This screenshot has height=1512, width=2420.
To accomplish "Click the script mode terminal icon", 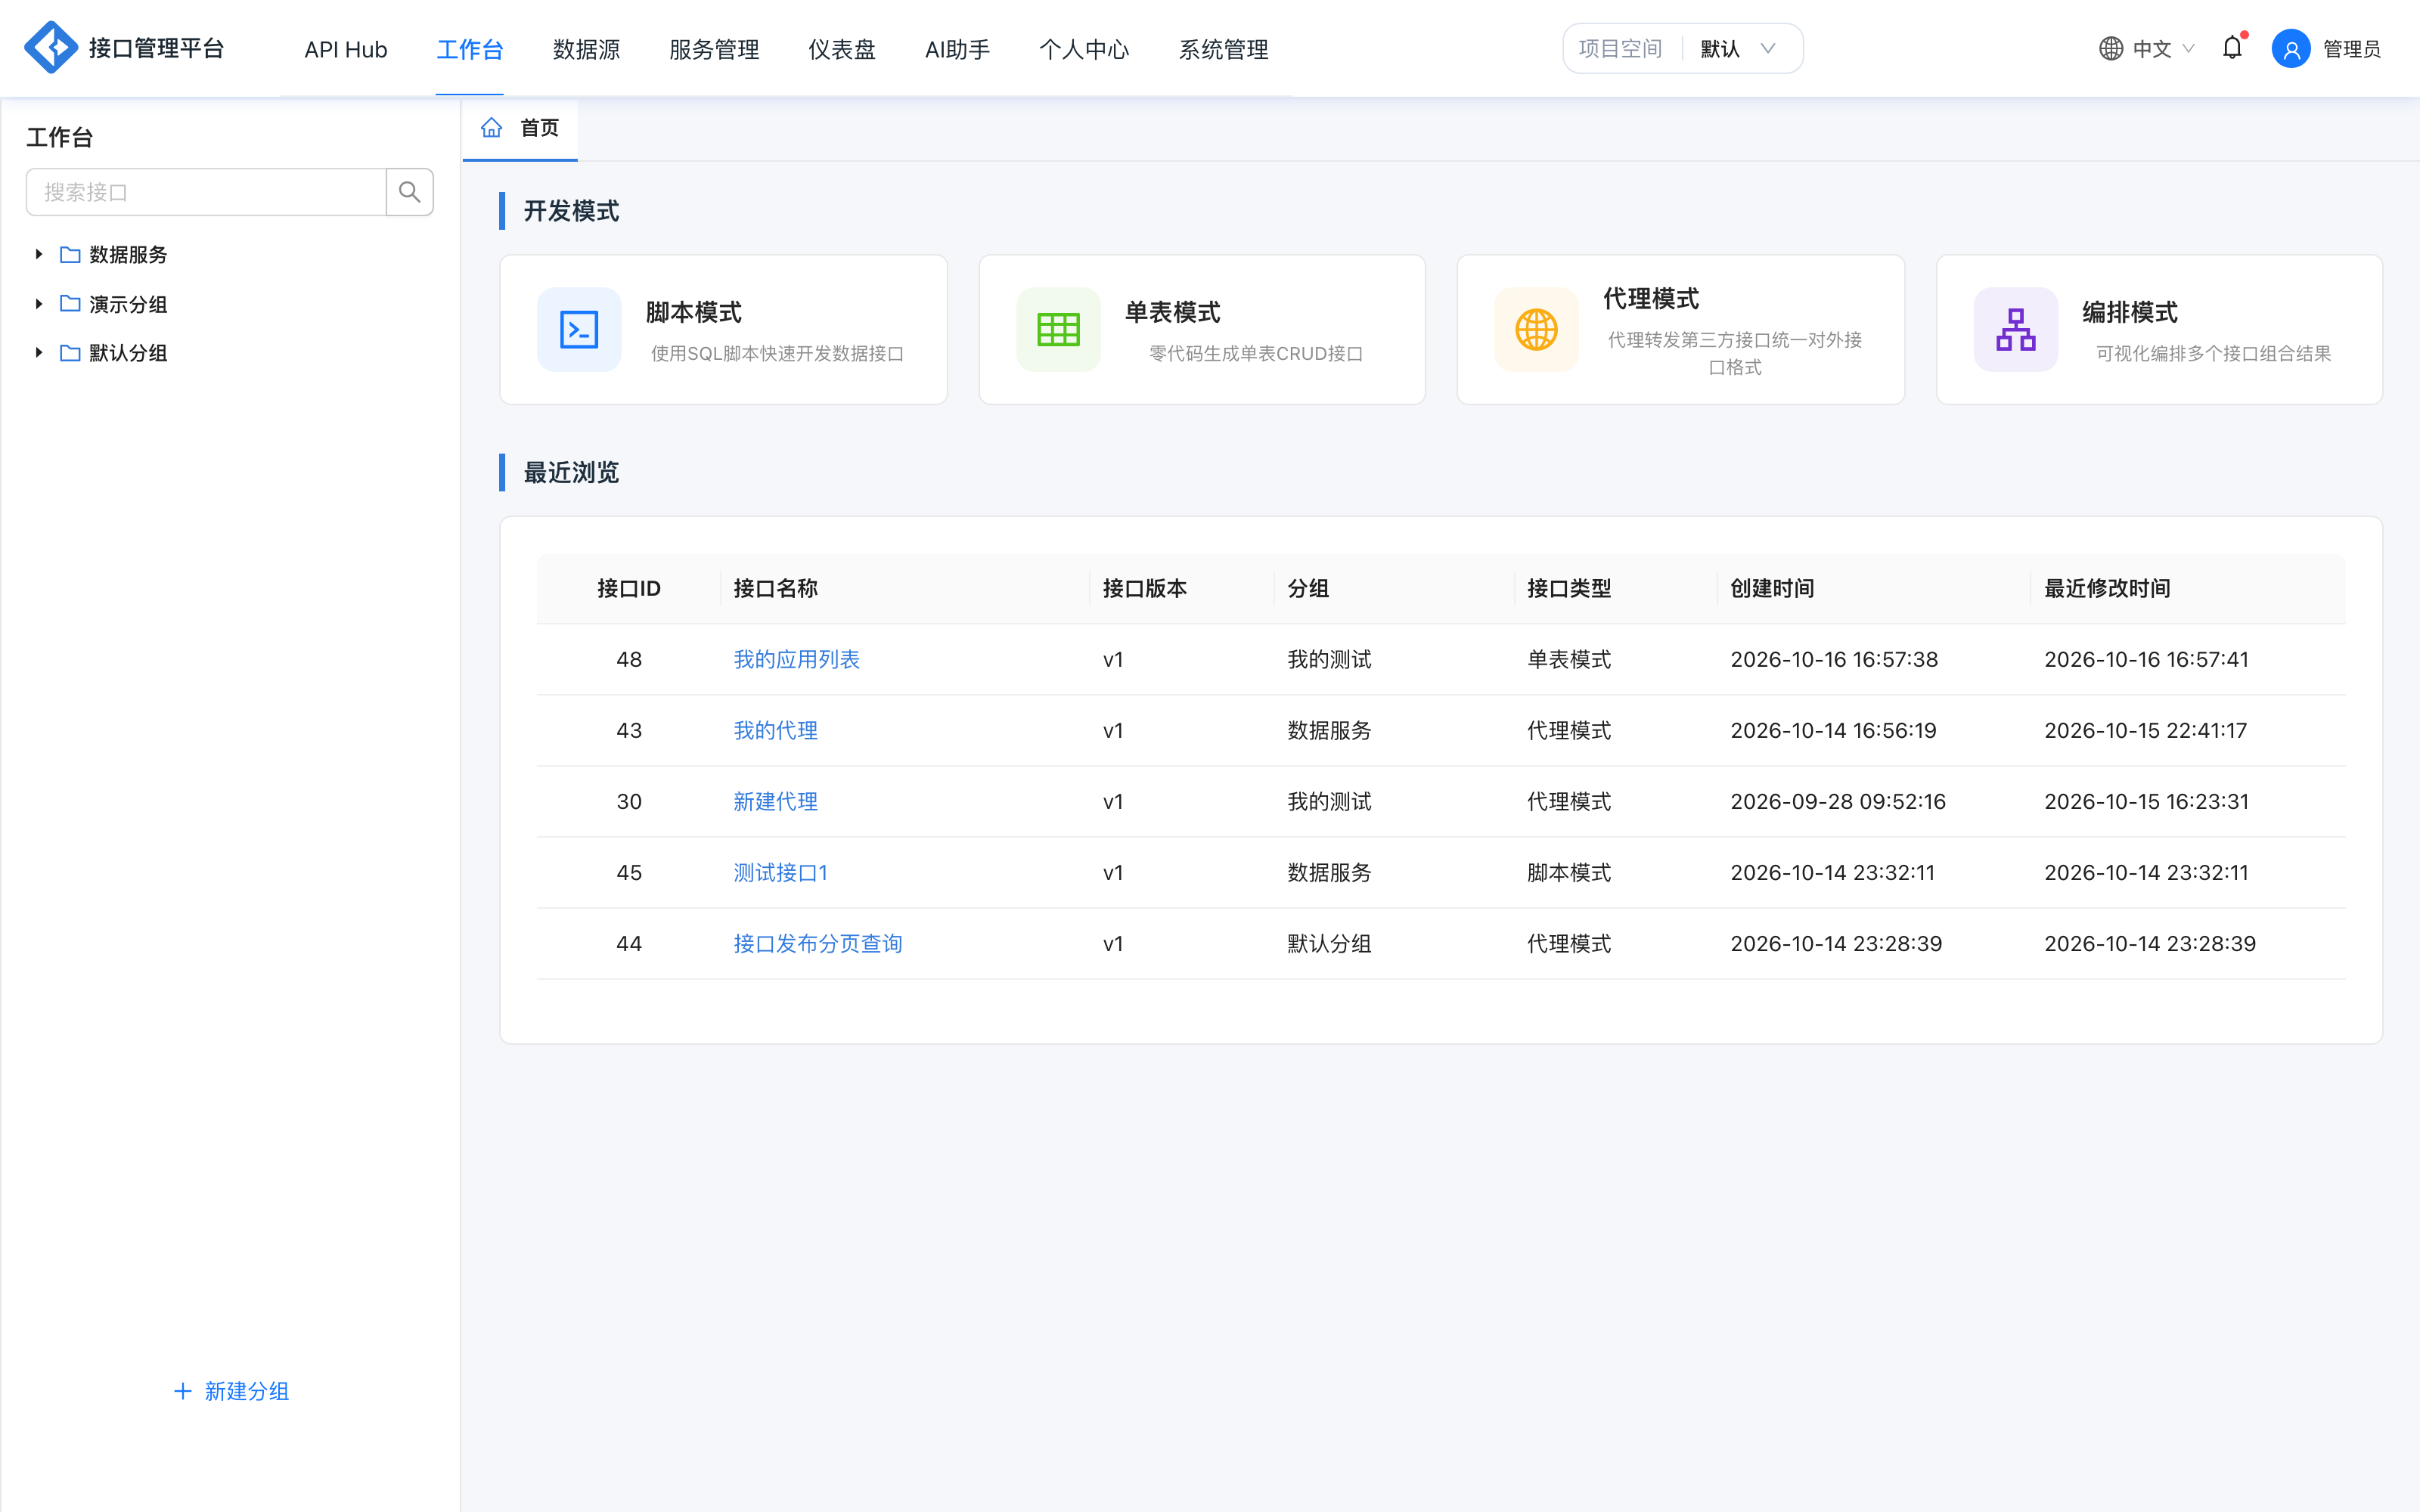I will click(579, 330).
